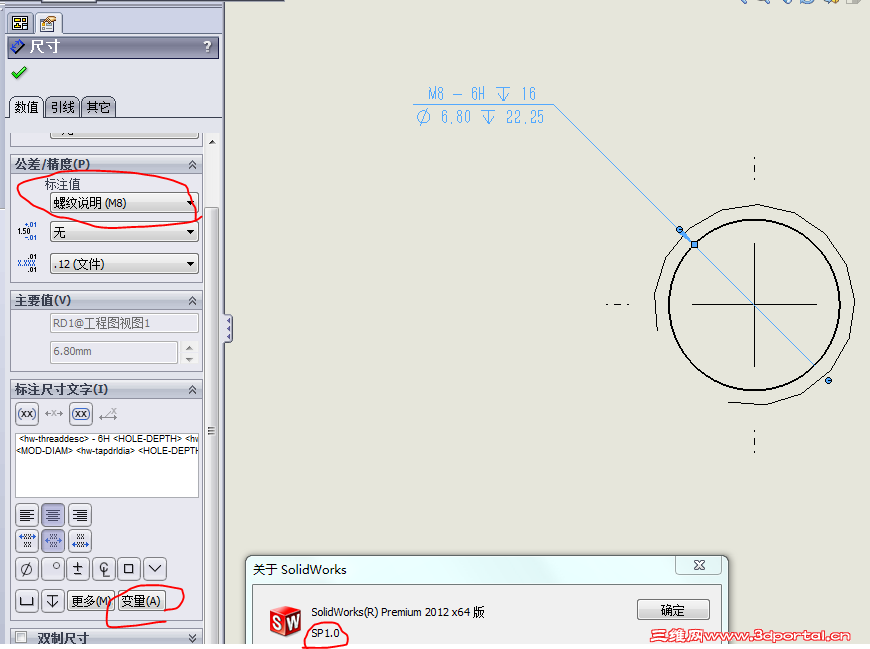Set top vertical justification for text
Screen dimensions: 870x649
coord(27,541)
